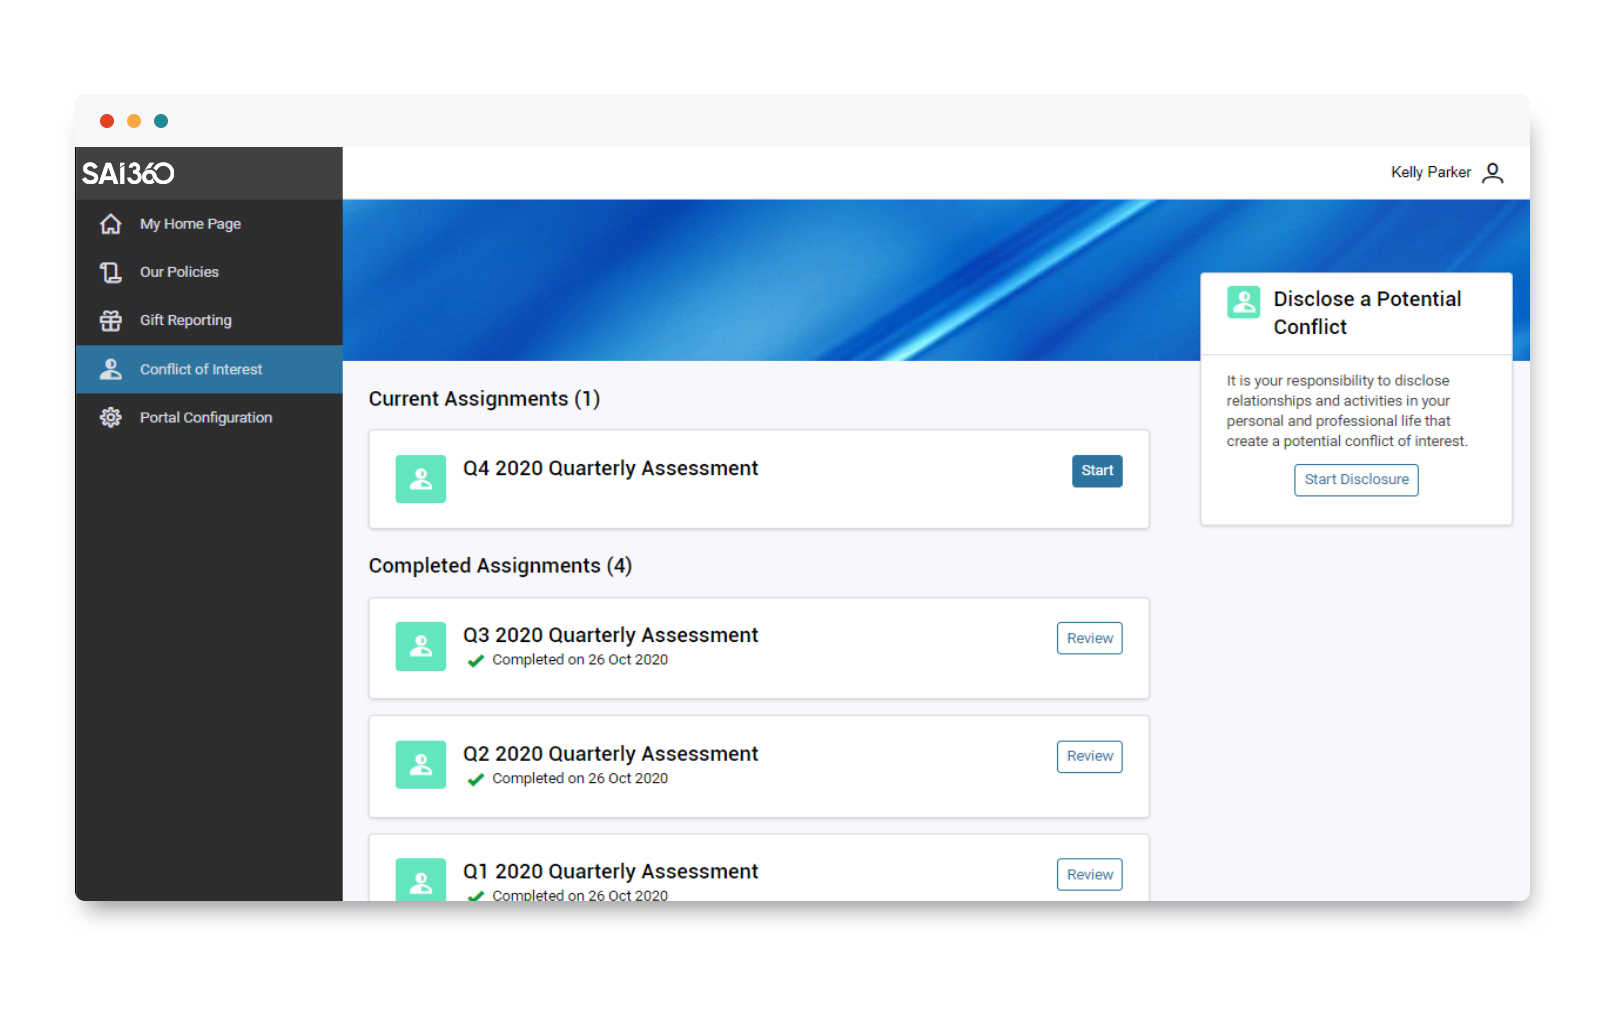Open Portal Configuration gear icon
Screen dimensions: 1600x1022
(110, 417)
